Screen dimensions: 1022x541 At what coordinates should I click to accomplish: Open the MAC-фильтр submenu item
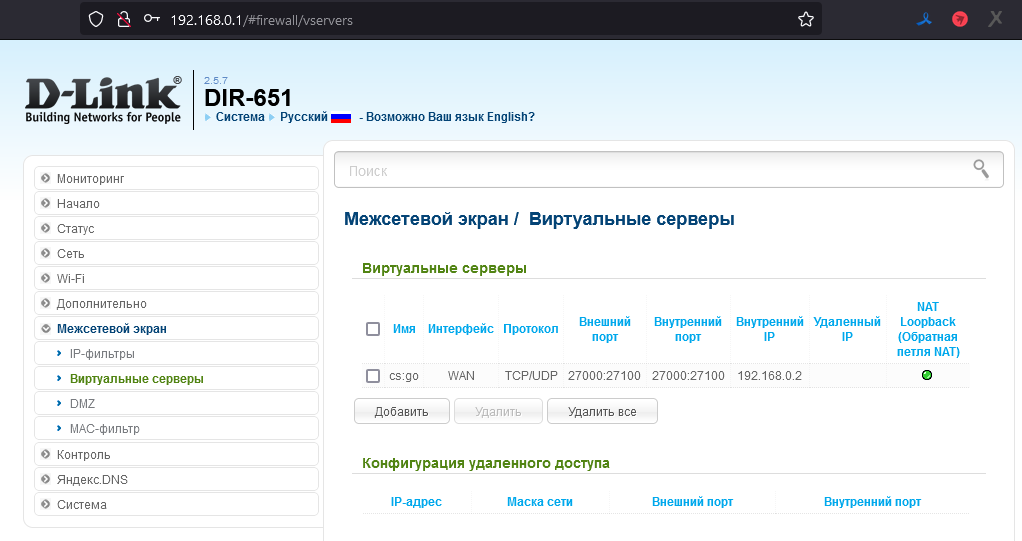pos(176,428)
